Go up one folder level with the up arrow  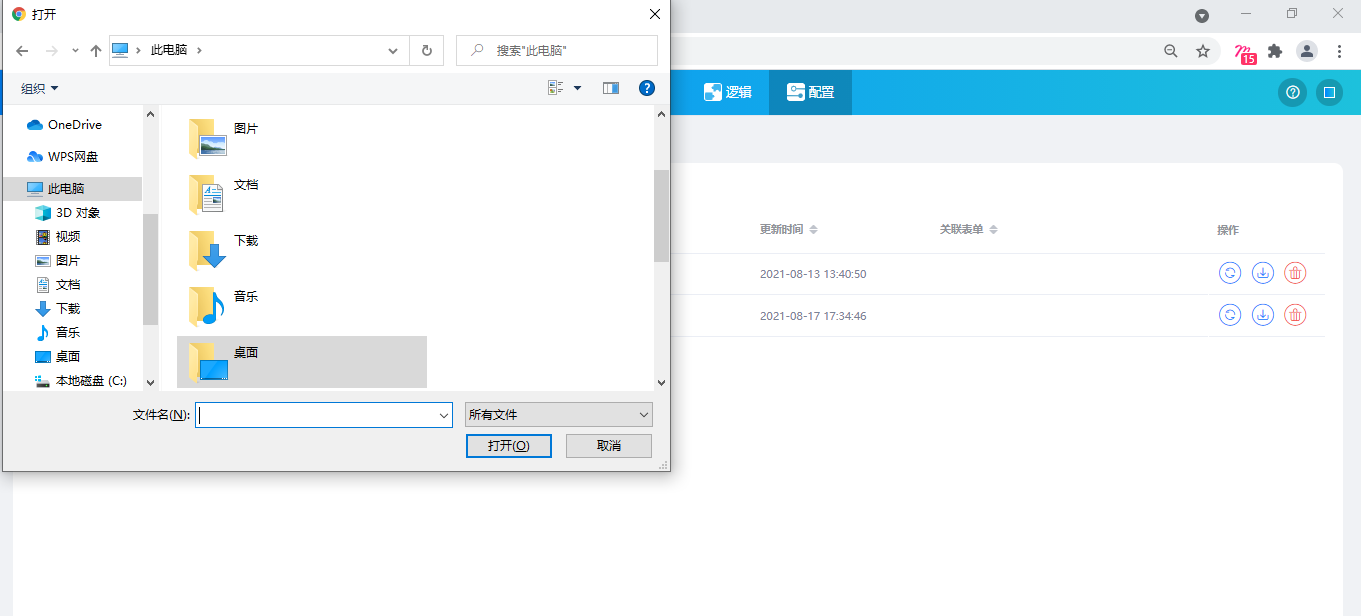pos(96,50)
